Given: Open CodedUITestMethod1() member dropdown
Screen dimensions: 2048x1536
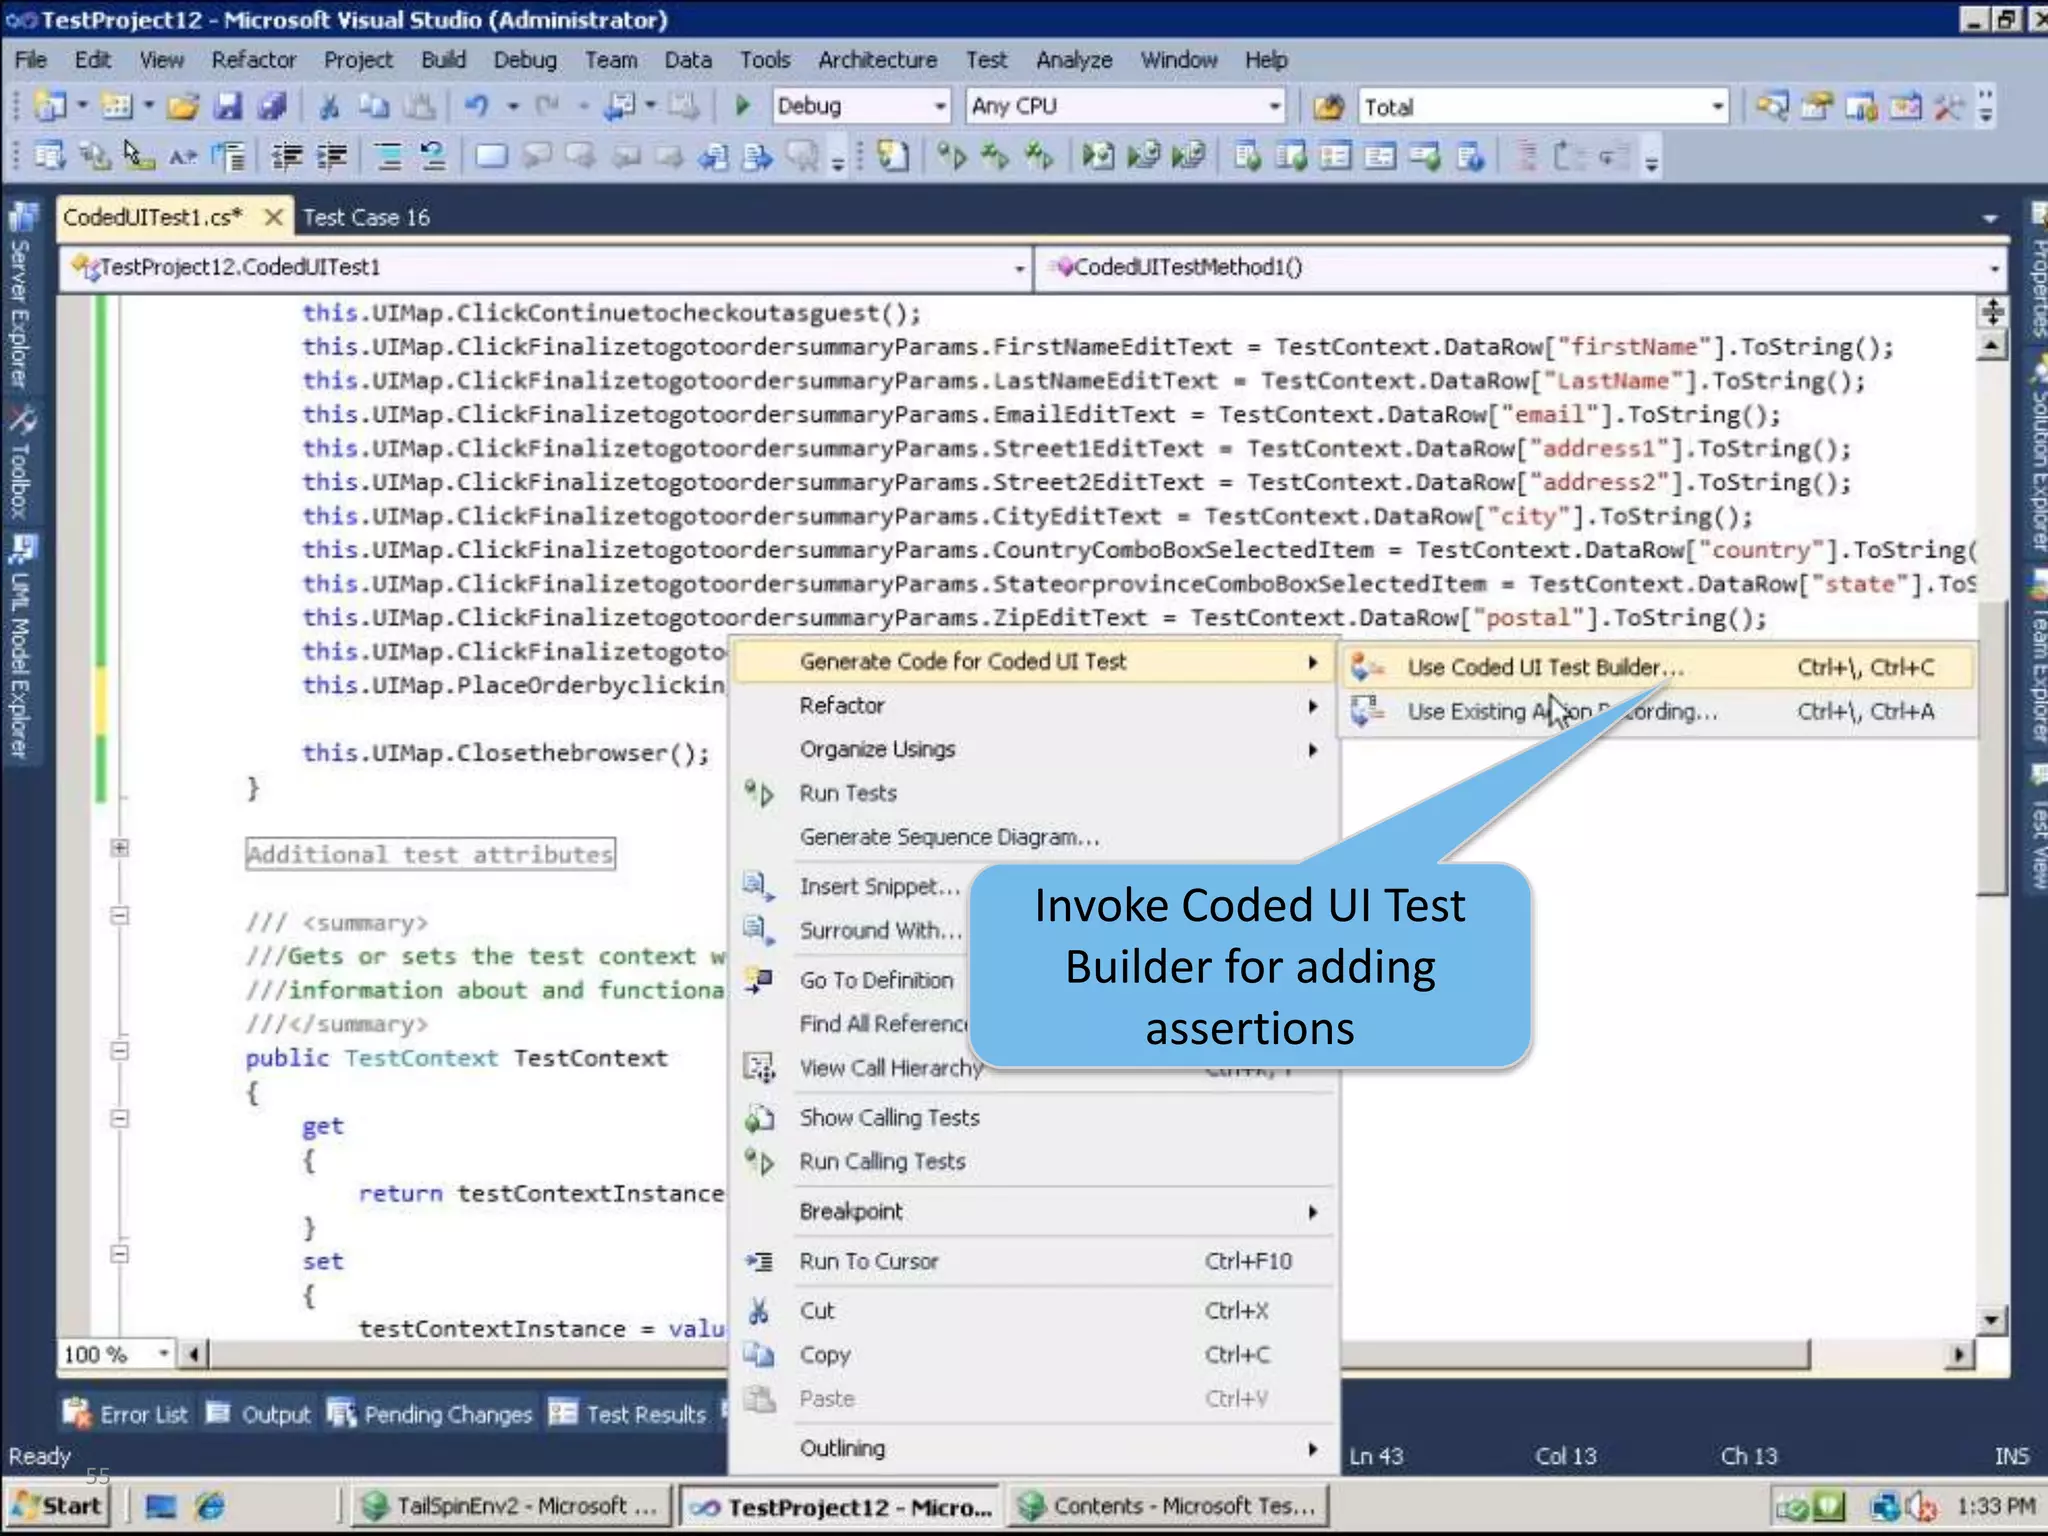Looking at the screenshot, I should pyautogui.click(x=1992, y=268).
